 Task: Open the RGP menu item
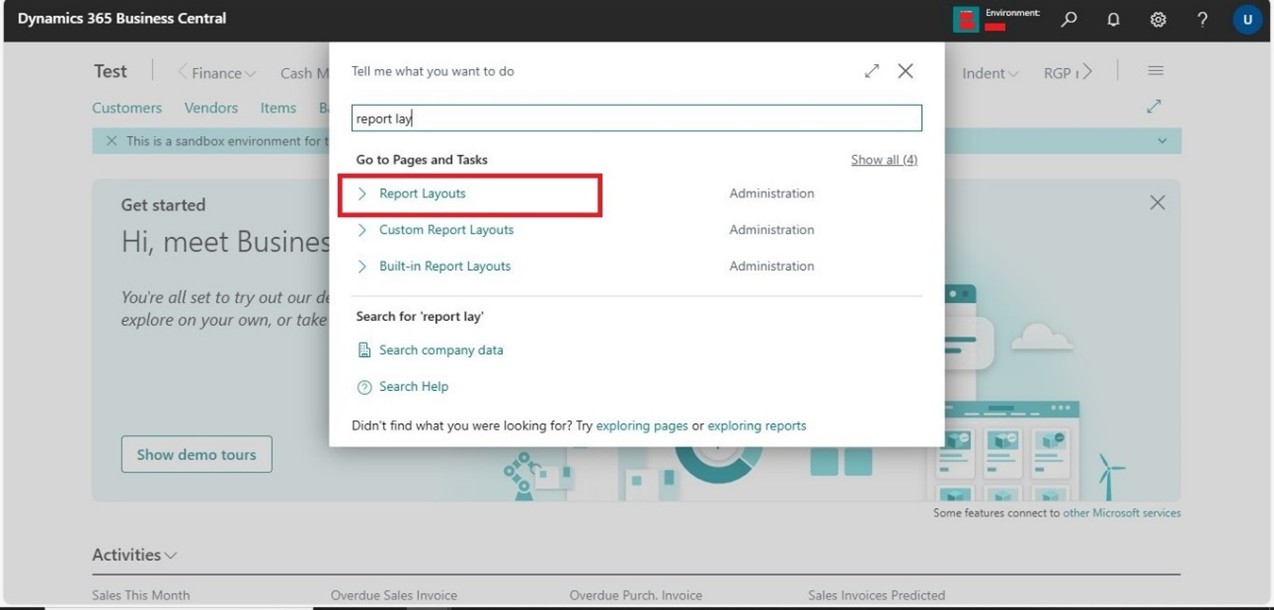click(1061, 73)
